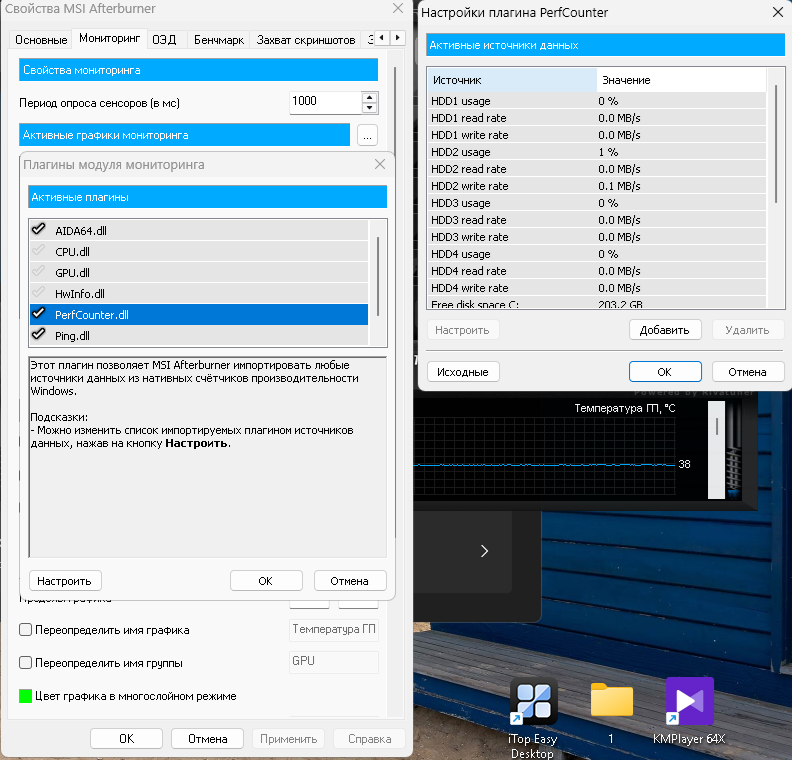Open the active graphs ellipsis button
The width and height of the screenshot is (792, 760).
(367, 135)
